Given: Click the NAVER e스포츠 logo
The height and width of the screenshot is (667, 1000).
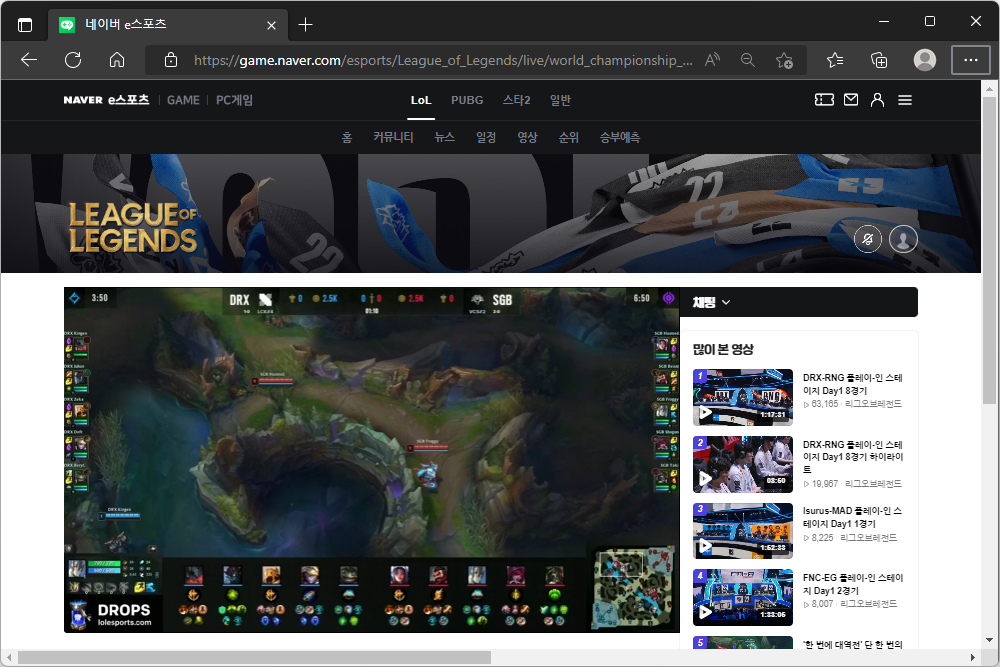Looking at the screenshot, I should point(106,100).
